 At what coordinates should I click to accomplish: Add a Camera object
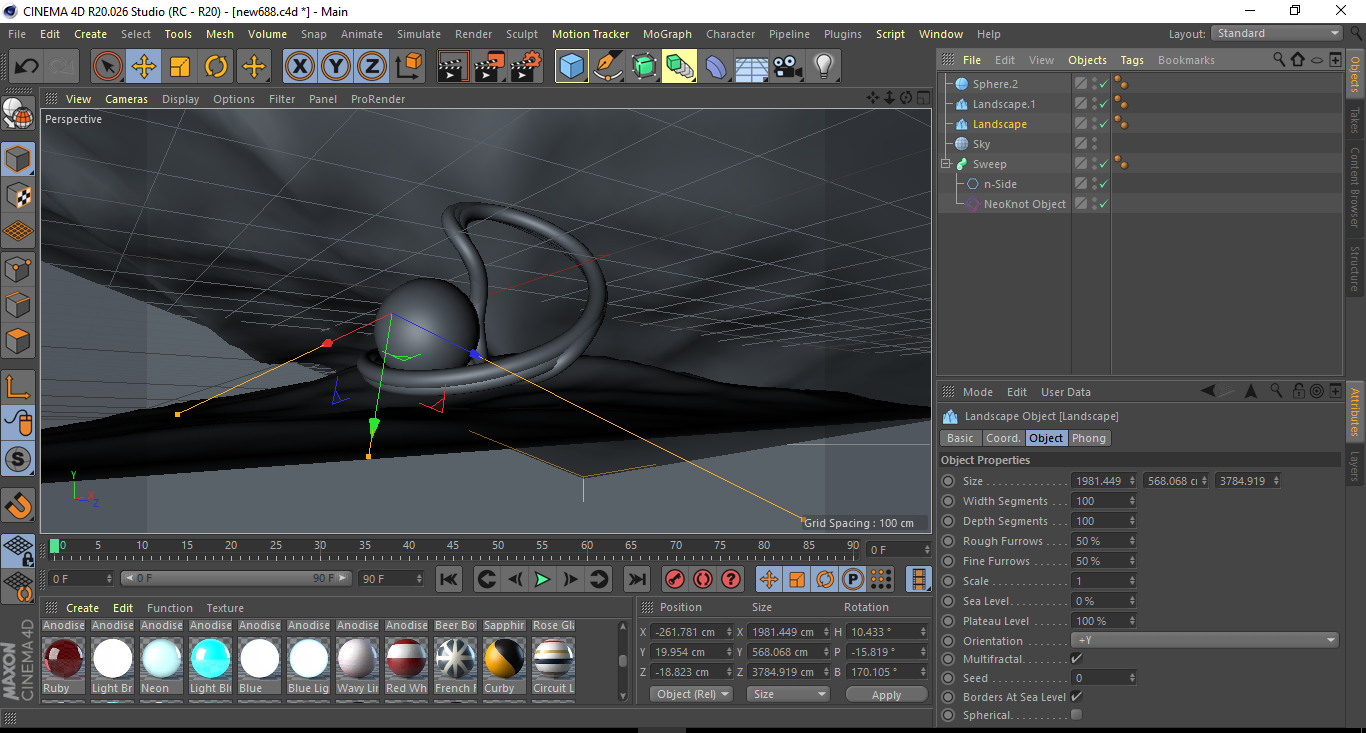pyautogui.click(x=788, y=67)
